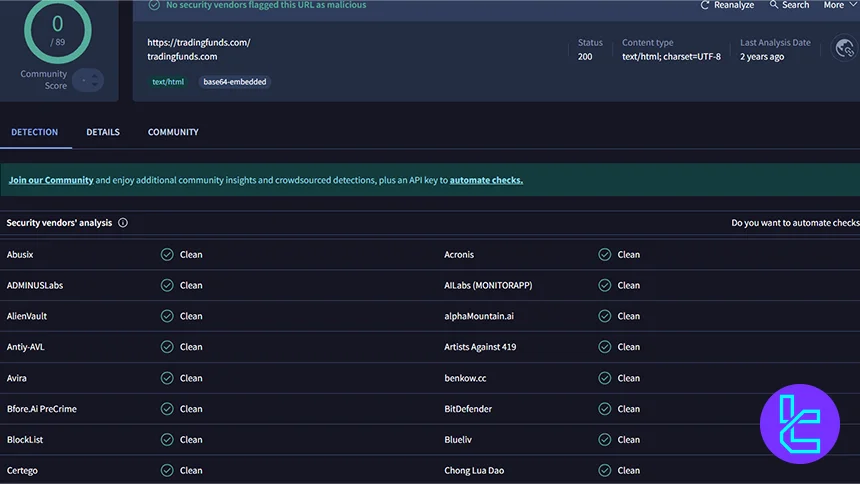Click the Antiy-AVL vendor name
Viewport: 860px width, 484px height.
[25, 347]
